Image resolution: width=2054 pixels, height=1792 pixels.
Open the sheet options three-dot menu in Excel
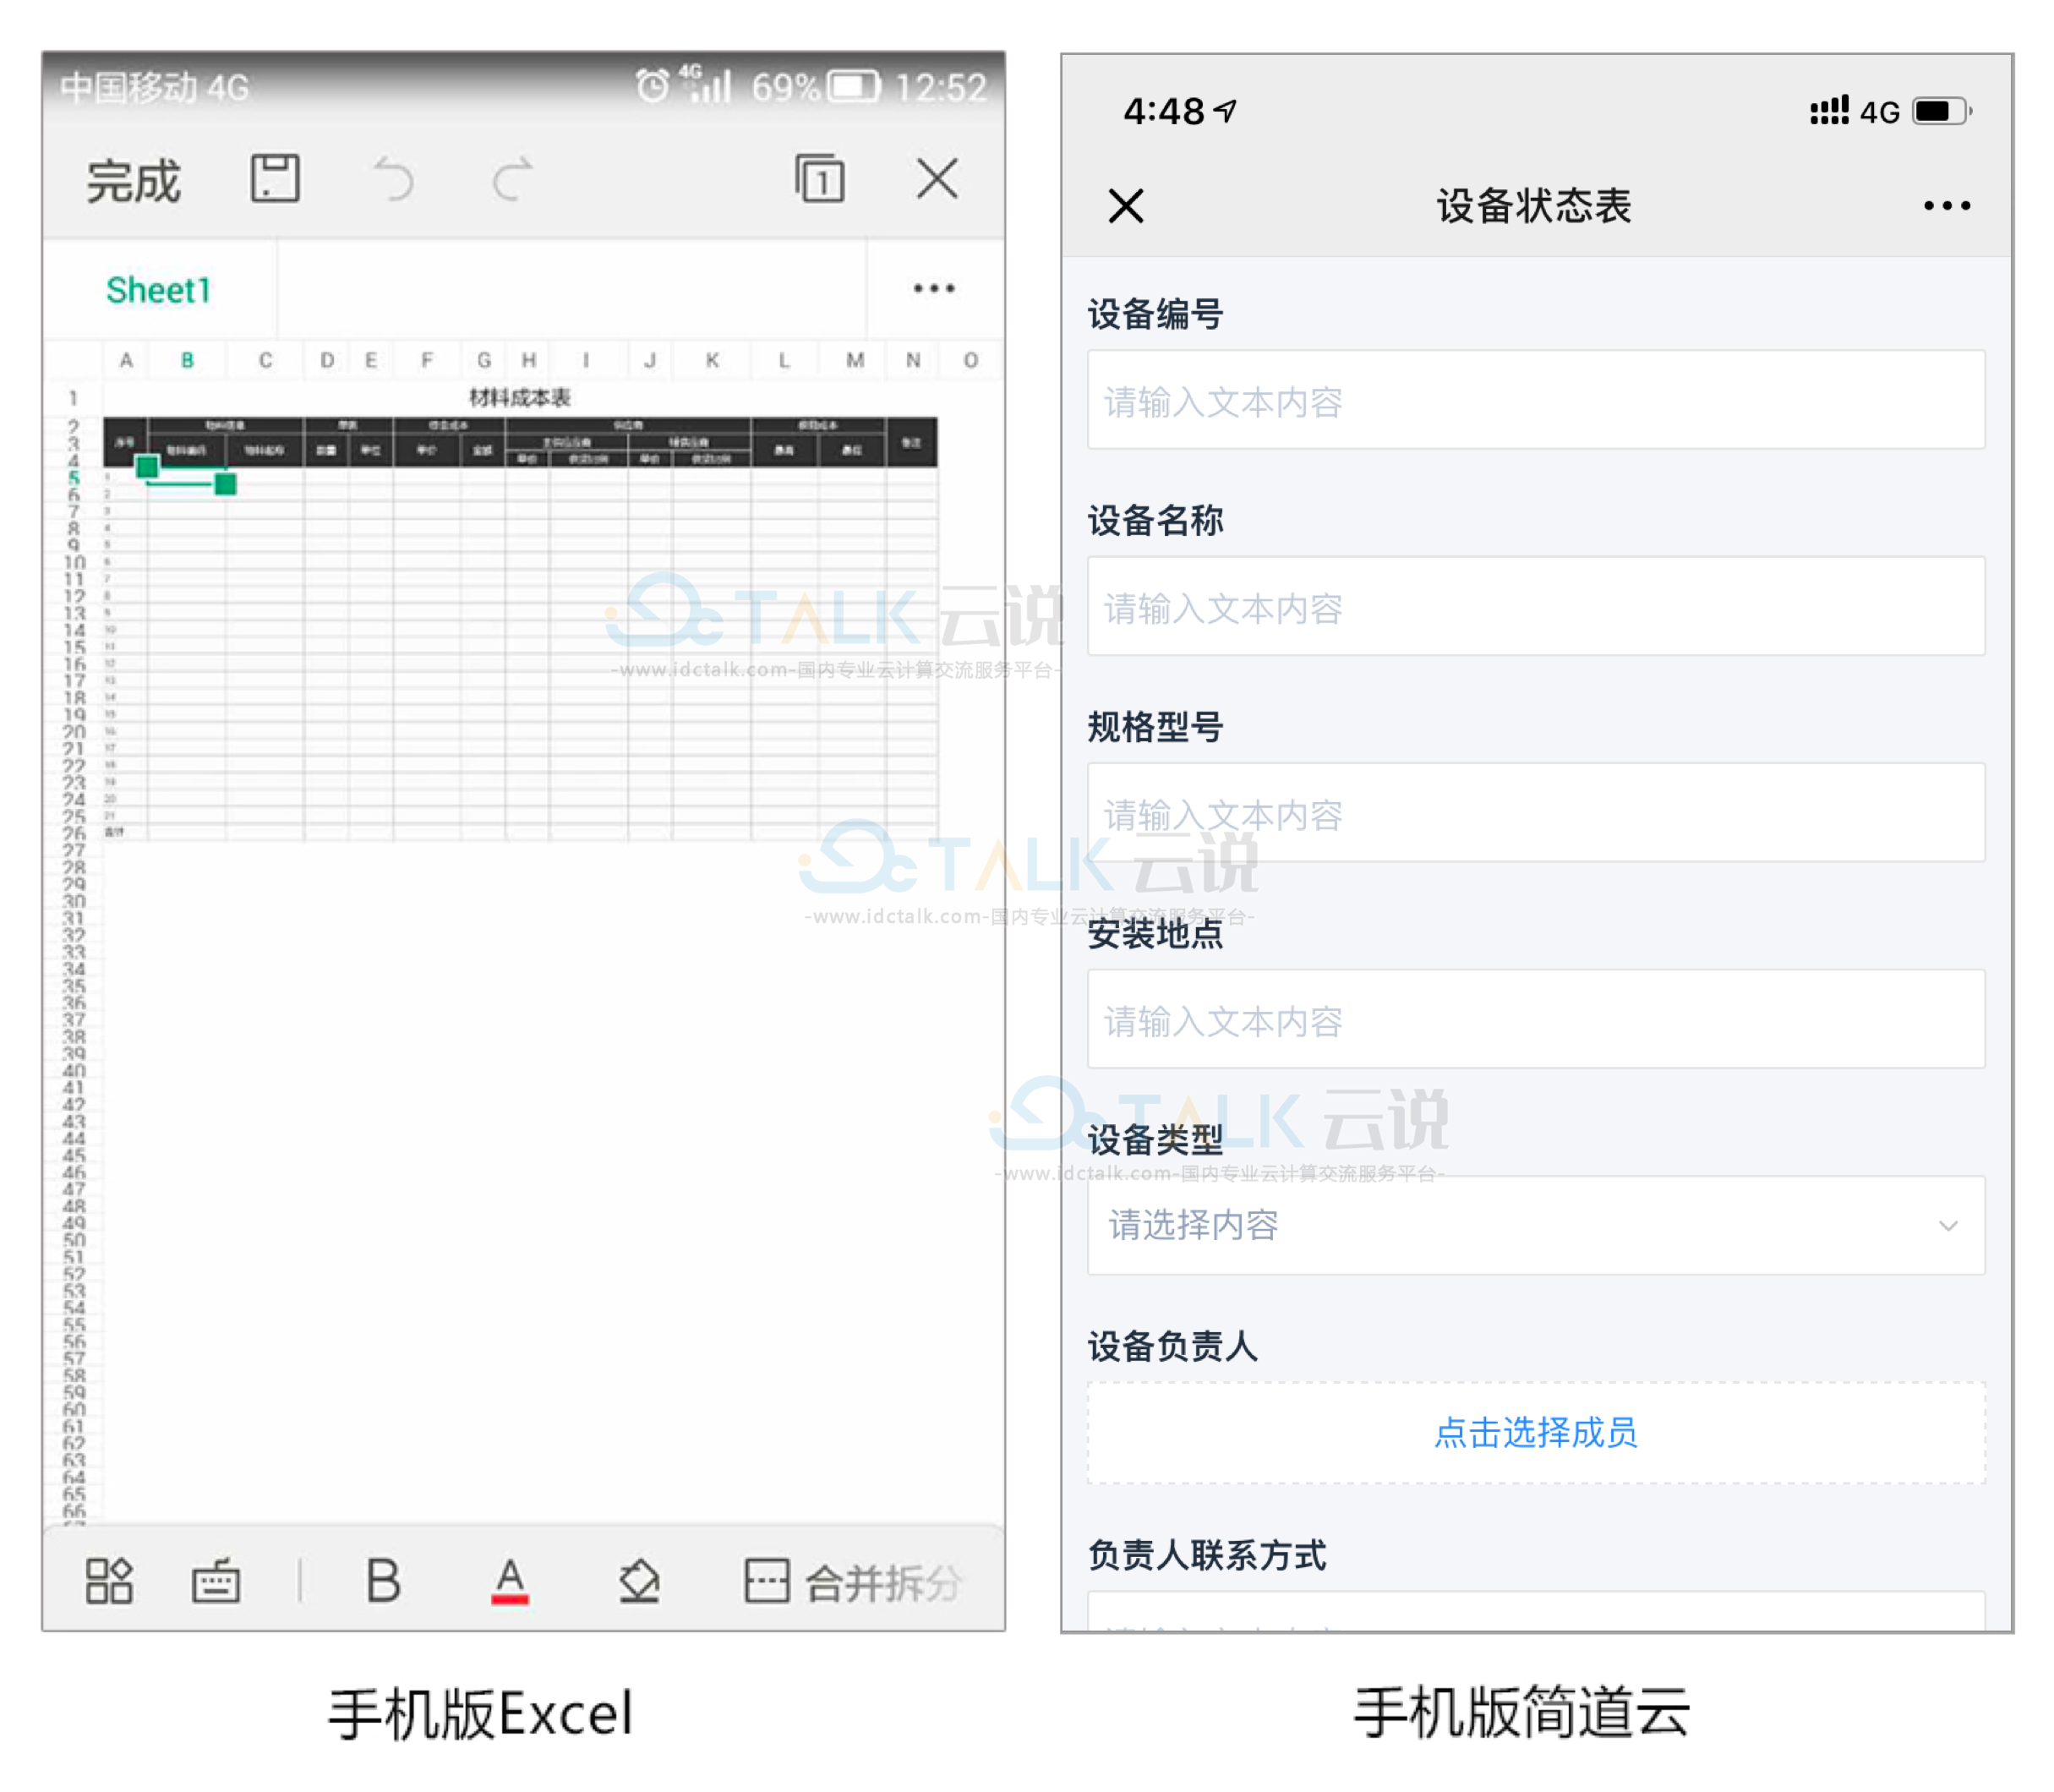934,289
